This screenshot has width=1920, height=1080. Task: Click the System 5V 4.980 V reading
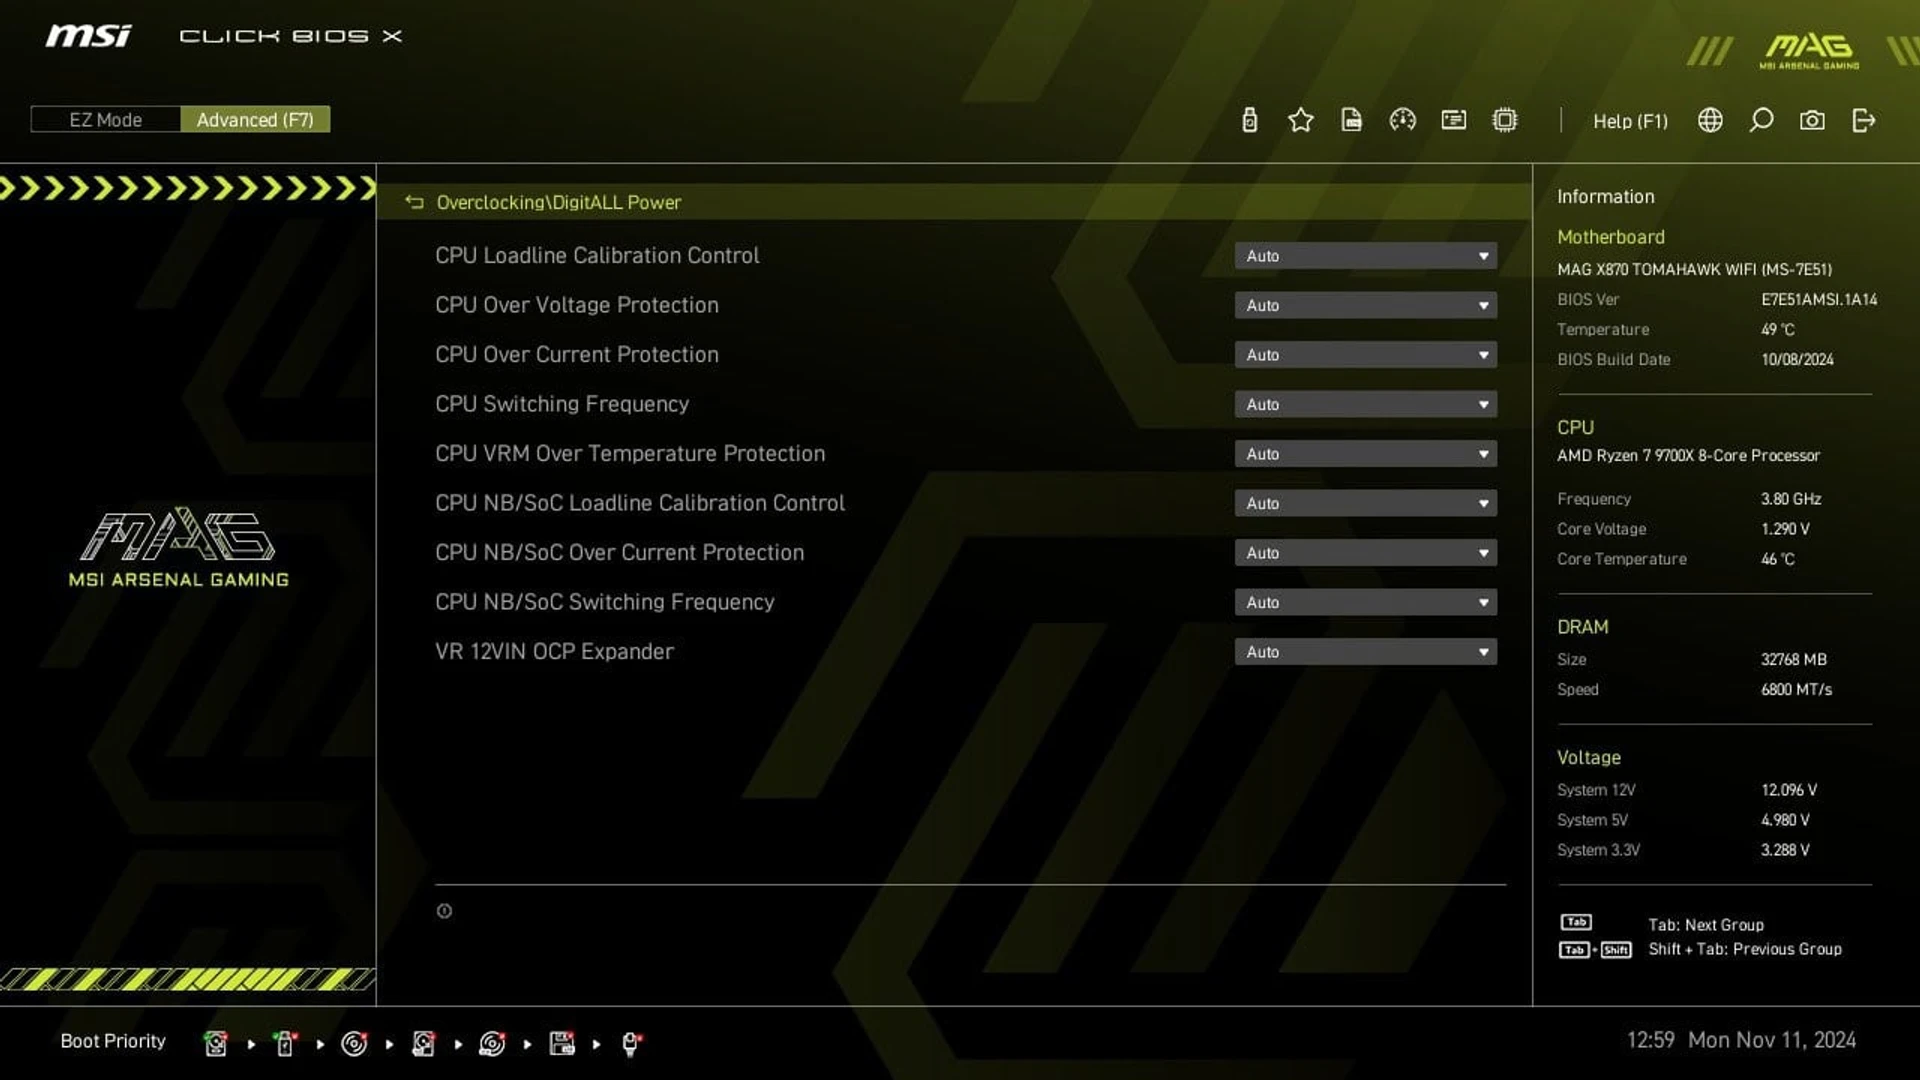tap(1785, 820)
